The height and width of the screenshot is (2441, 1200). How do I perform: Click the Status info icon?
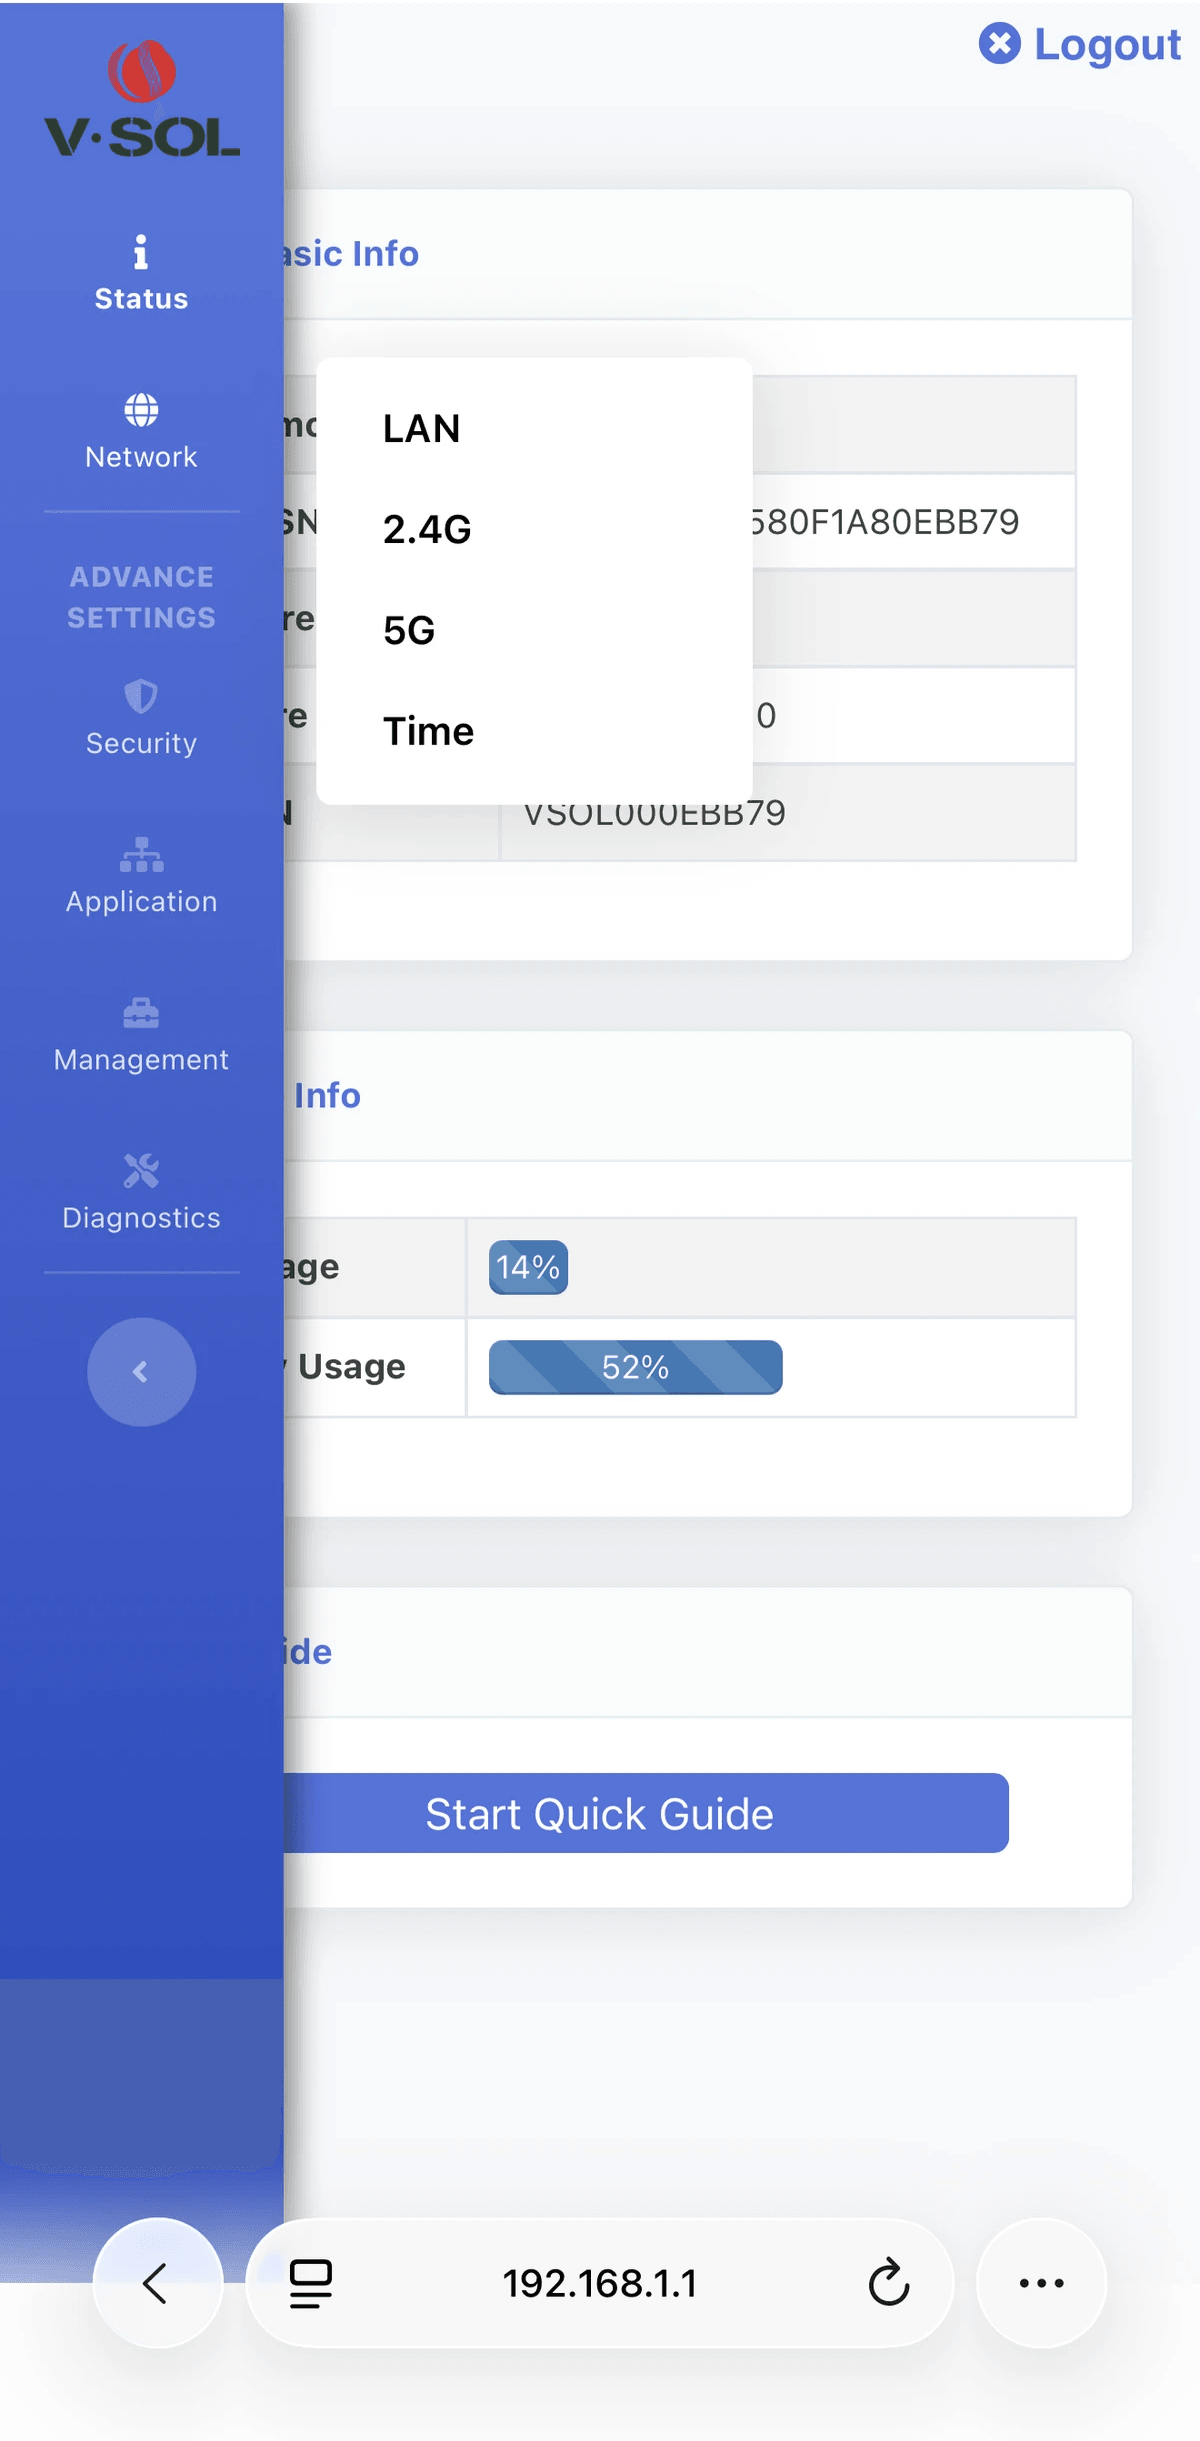pos(141,253)
